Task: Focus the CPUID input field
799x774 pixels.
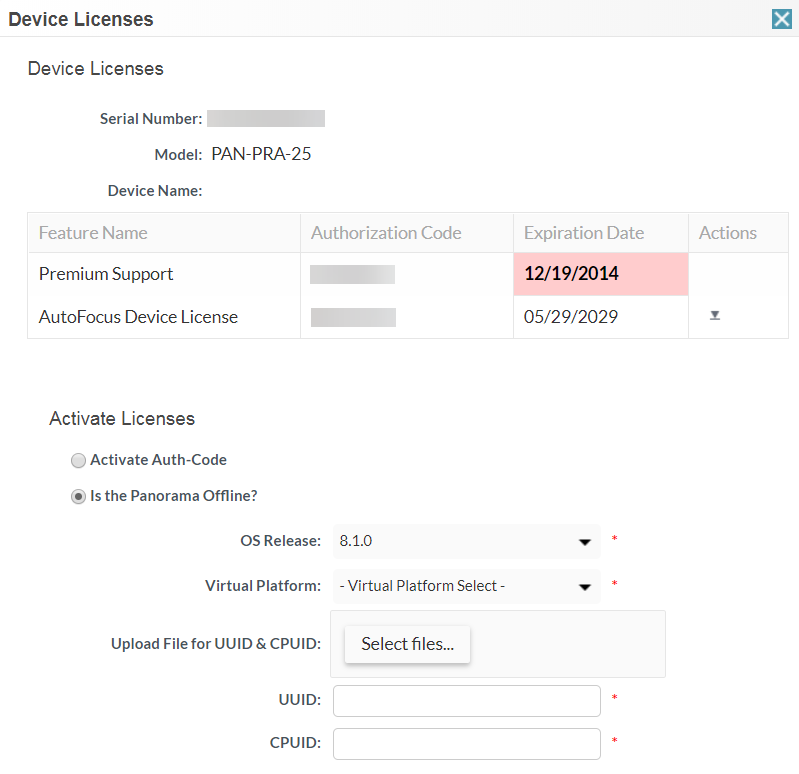Action: [466, 743]
